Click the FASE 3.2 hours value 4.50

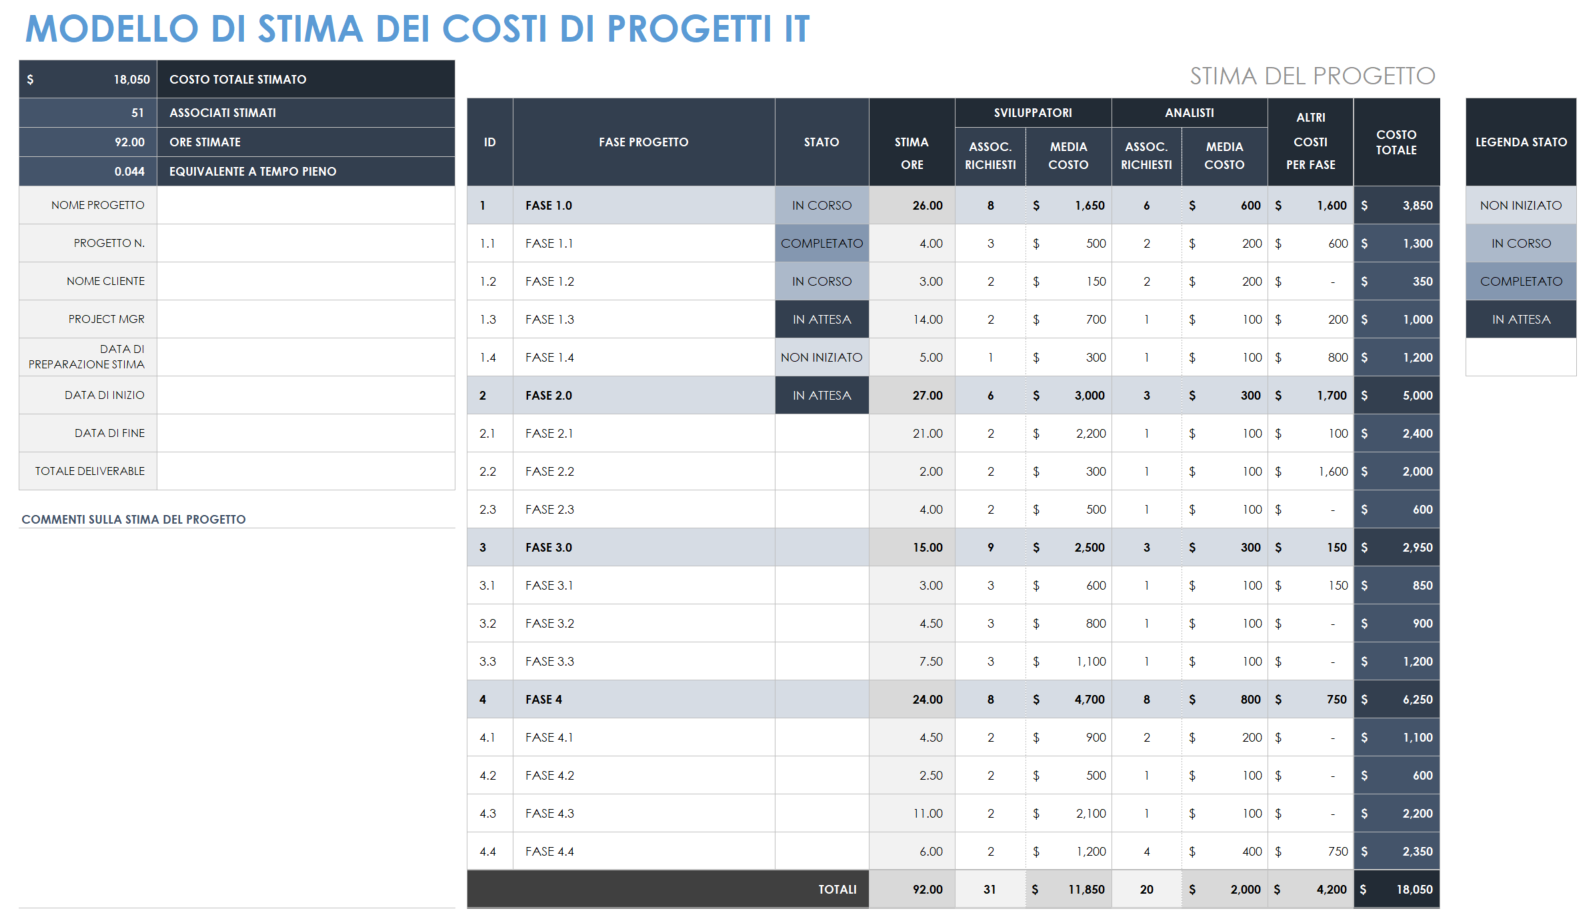pyautogui.click(x=930, y=623)
